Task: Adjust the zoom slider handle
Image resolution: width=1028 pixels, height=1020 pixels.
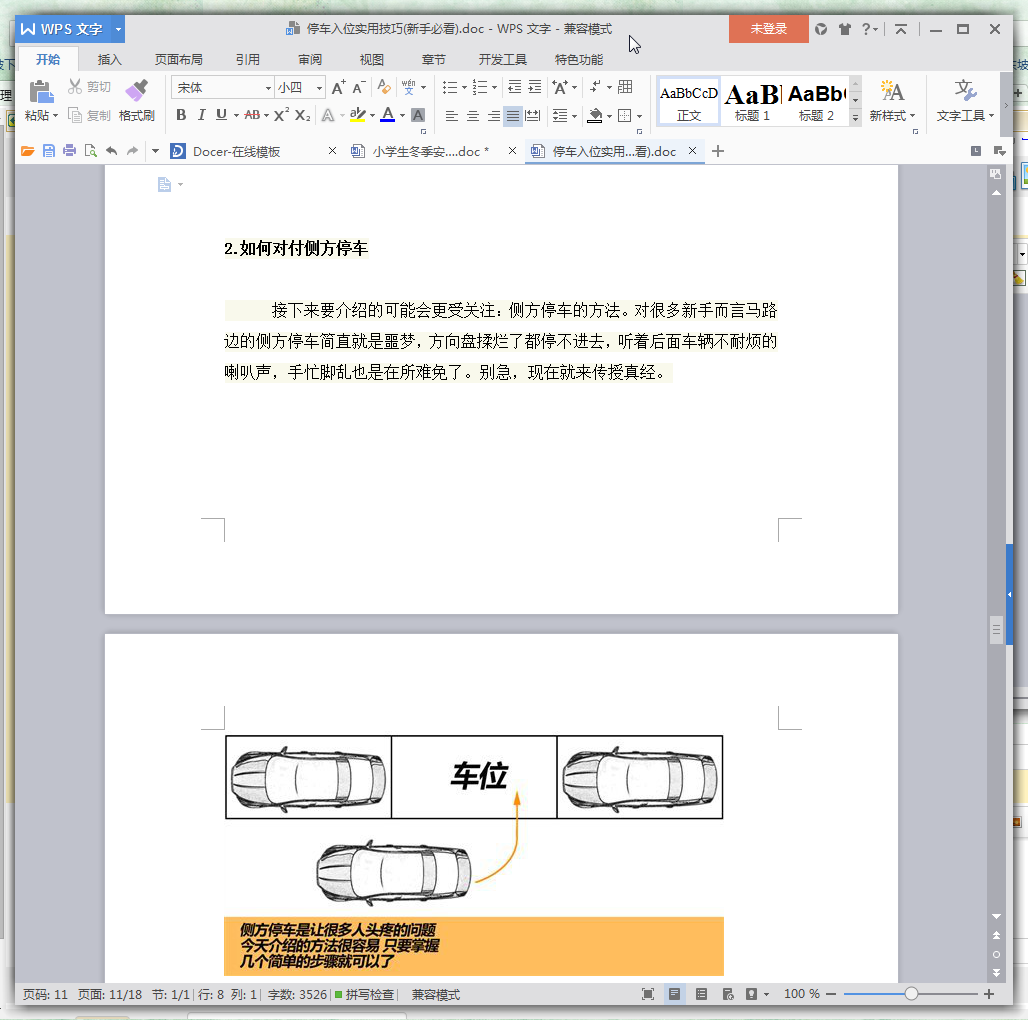Action: click(911, 994)
